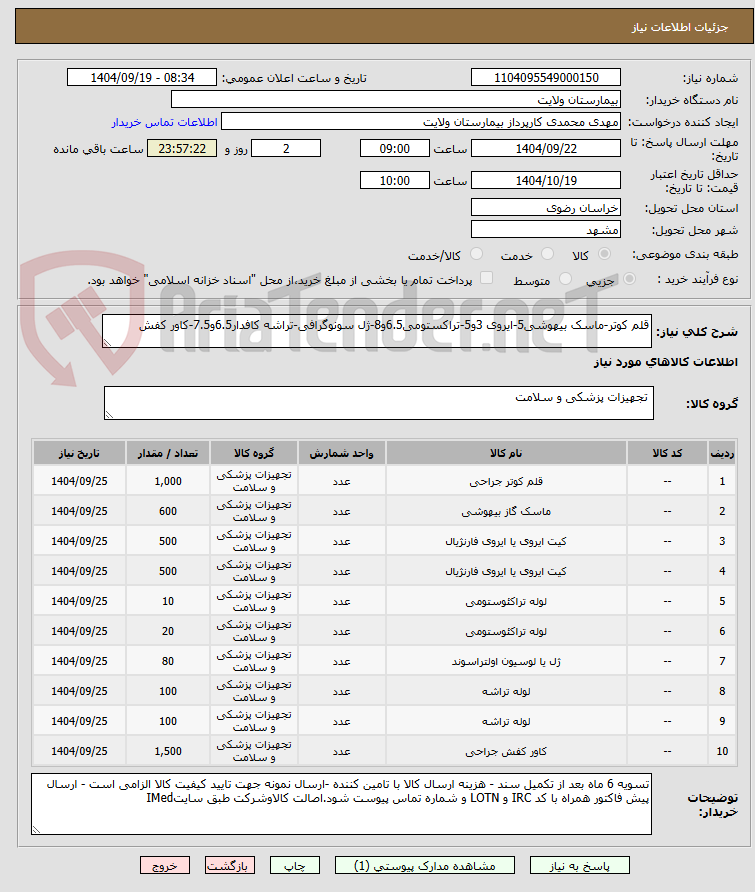Click لوله تراشه in row 8
755x892 pixels.
[506, 691]
